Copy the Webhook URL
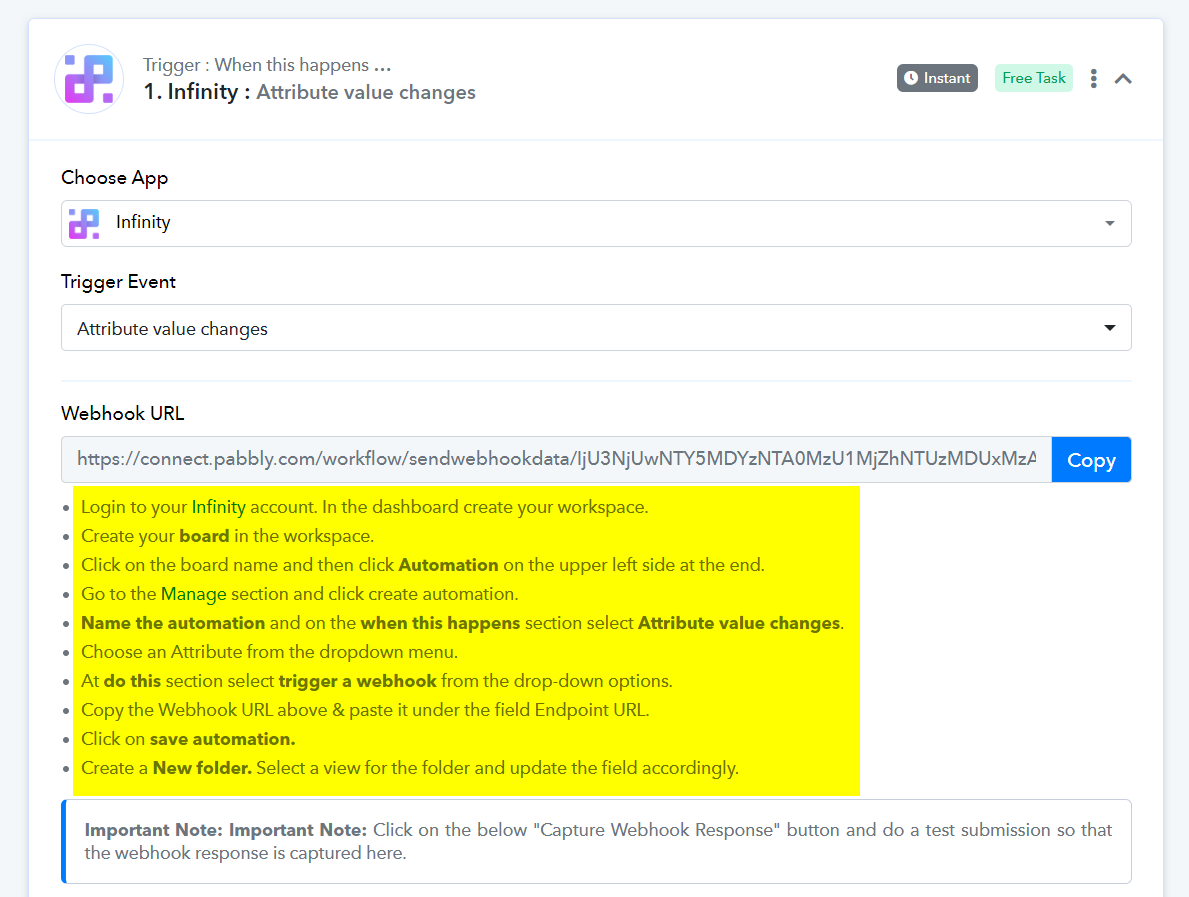 coord(1091,459)
